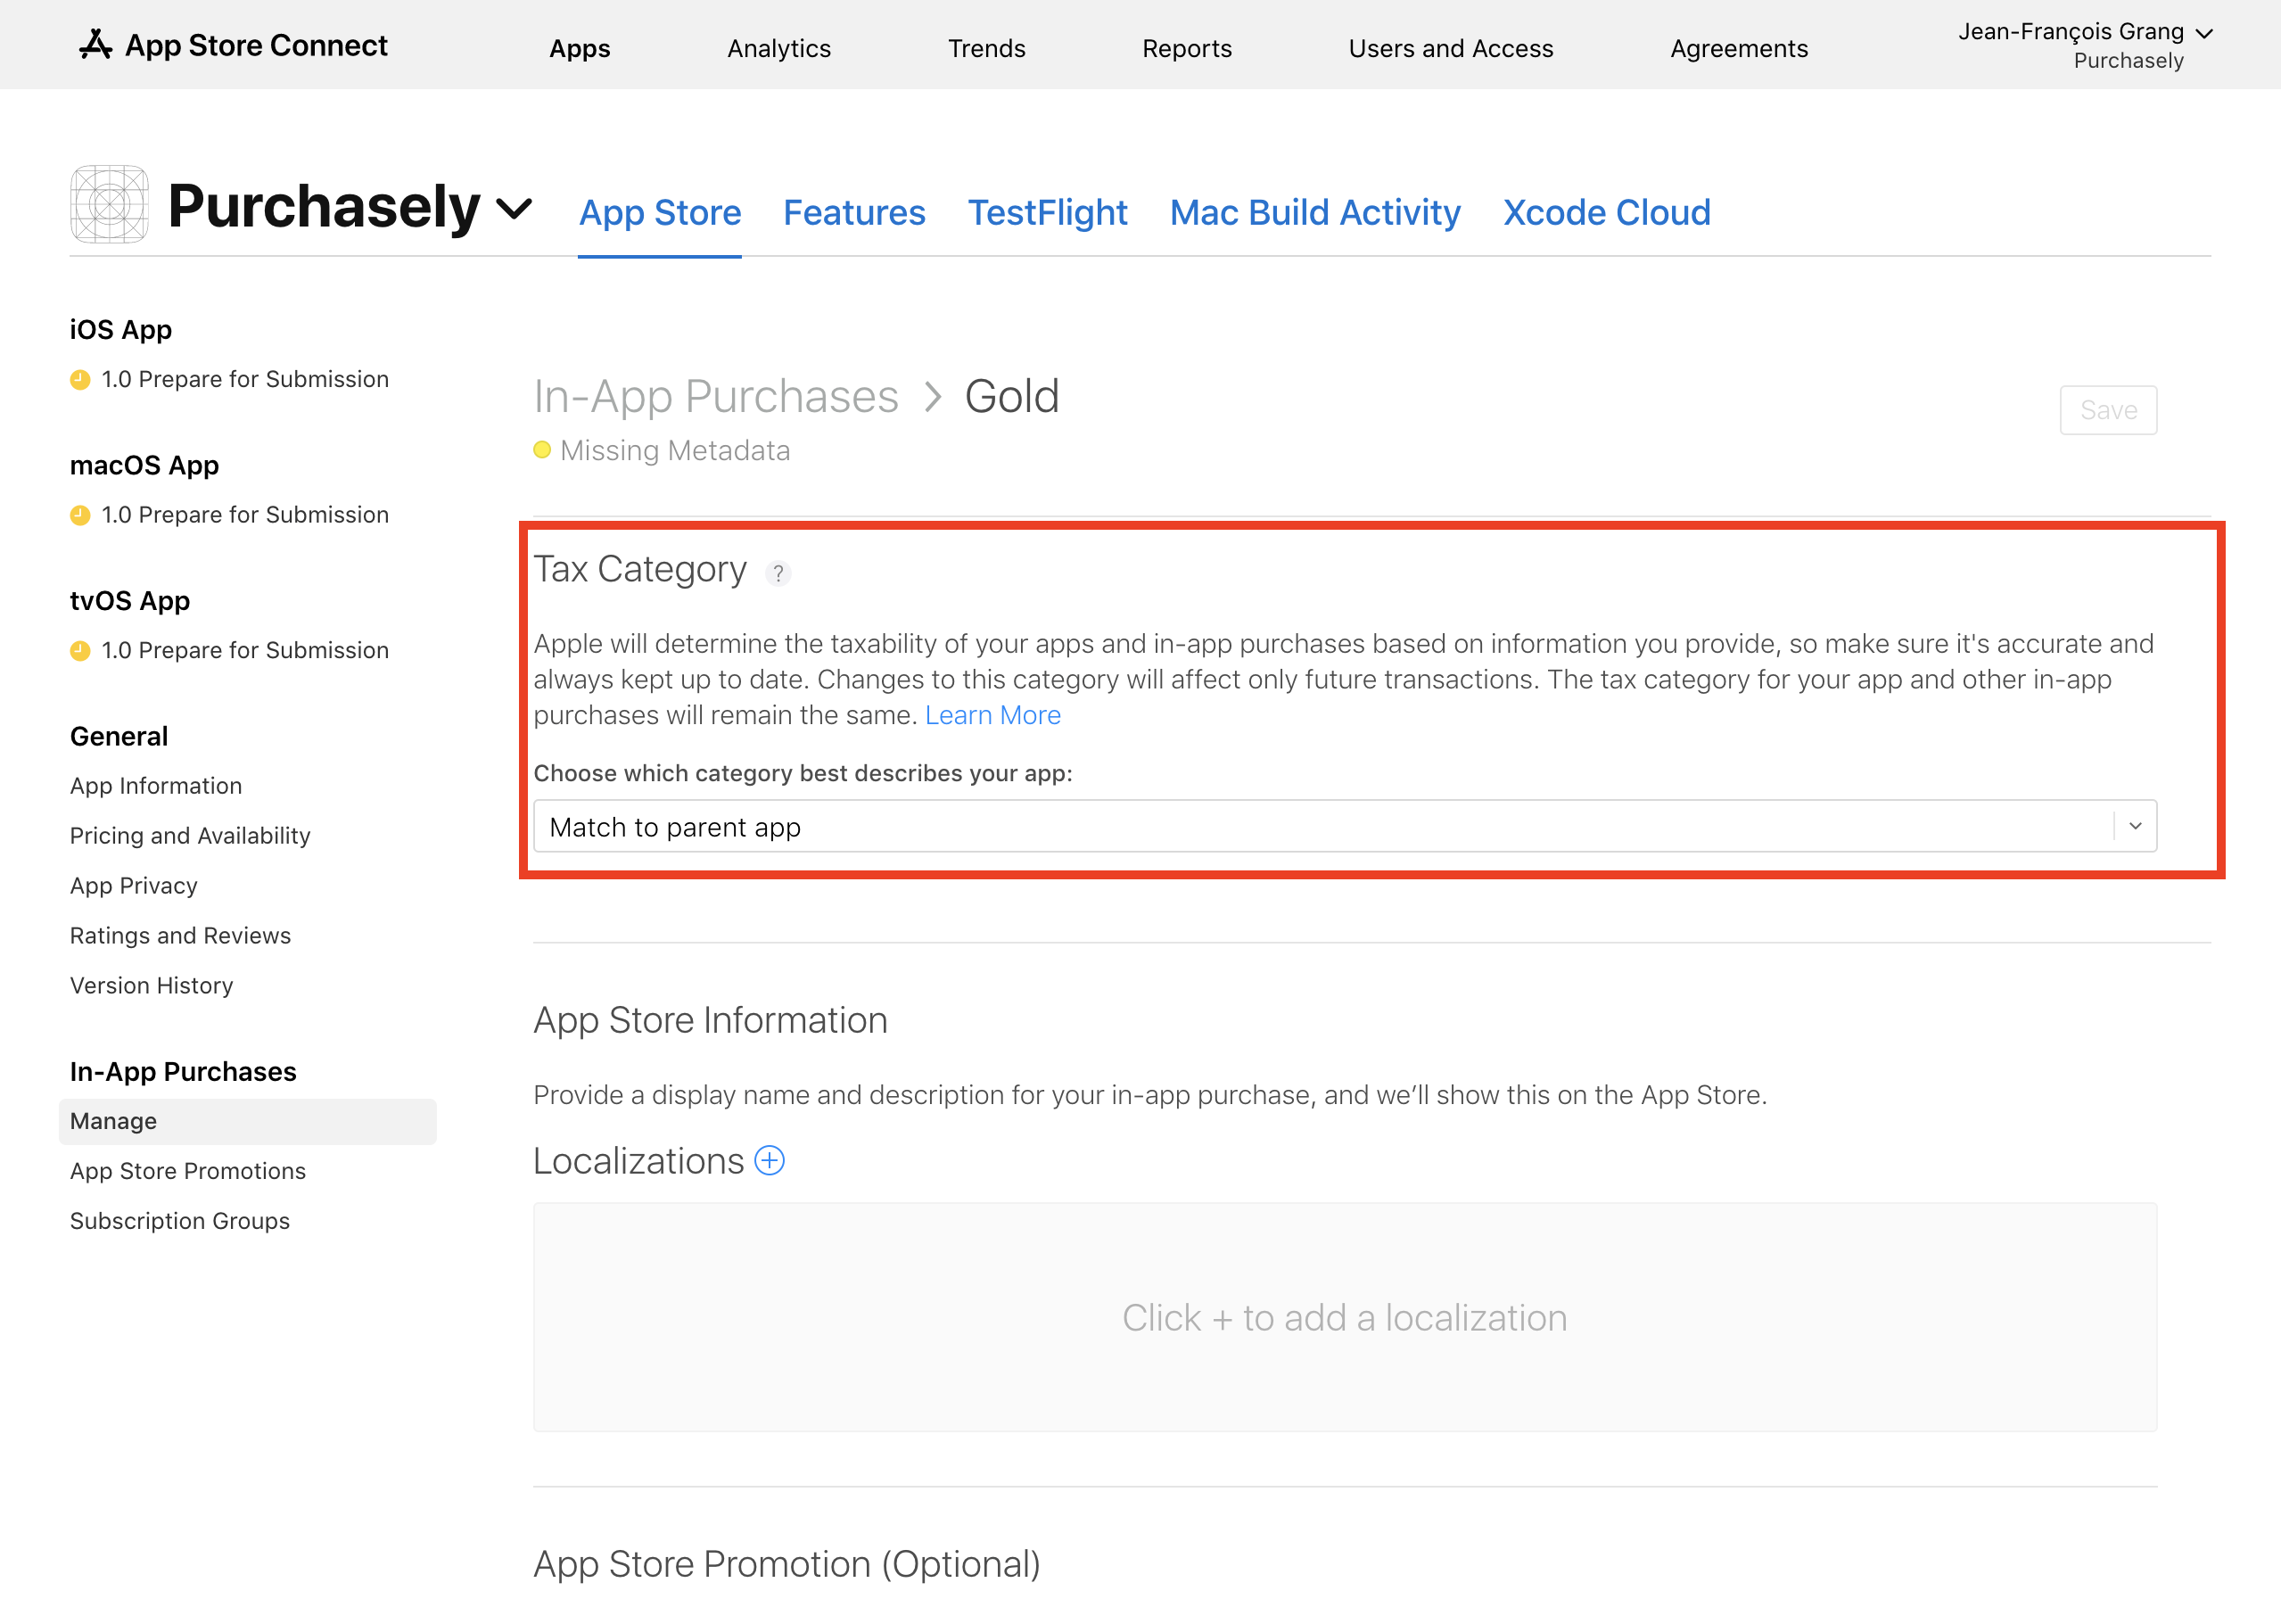Click the Purchasely app icon placeholder
Screen dimensions: 2281x1624
tap(110, 204)
